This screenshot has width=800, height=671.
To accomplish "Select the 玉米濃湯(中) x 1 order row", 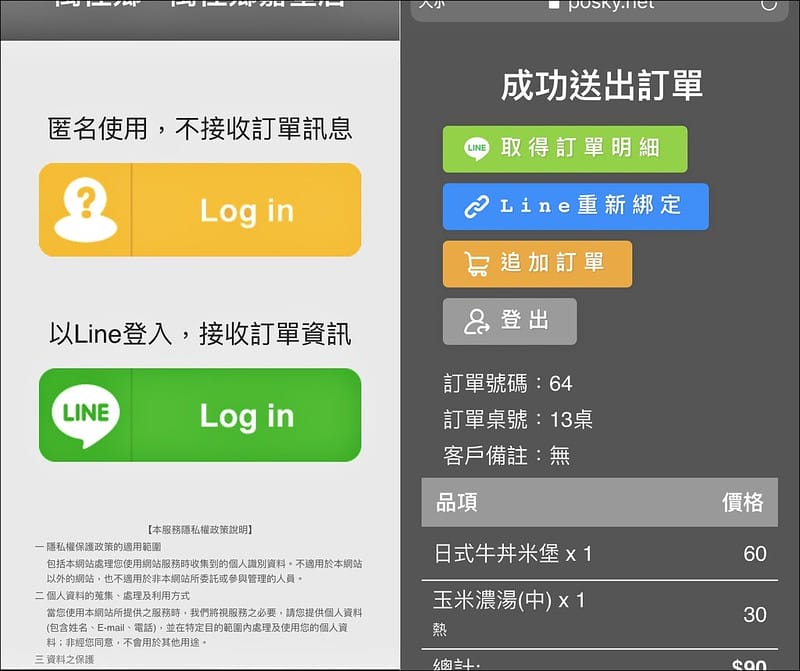I will 599,612.
